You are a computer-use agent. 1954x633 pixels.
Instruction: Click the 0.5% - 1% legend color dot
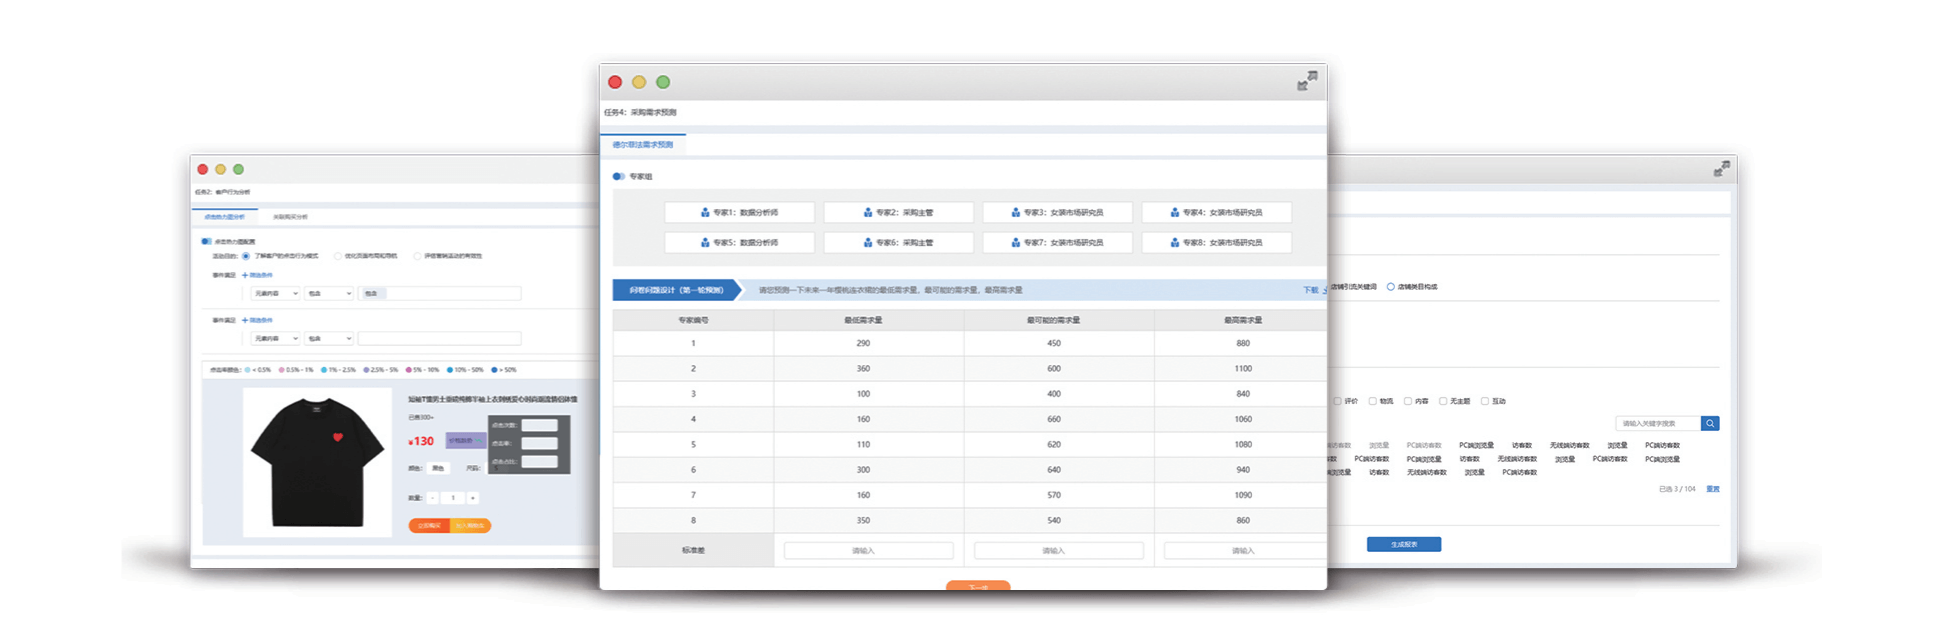(282, 370)
